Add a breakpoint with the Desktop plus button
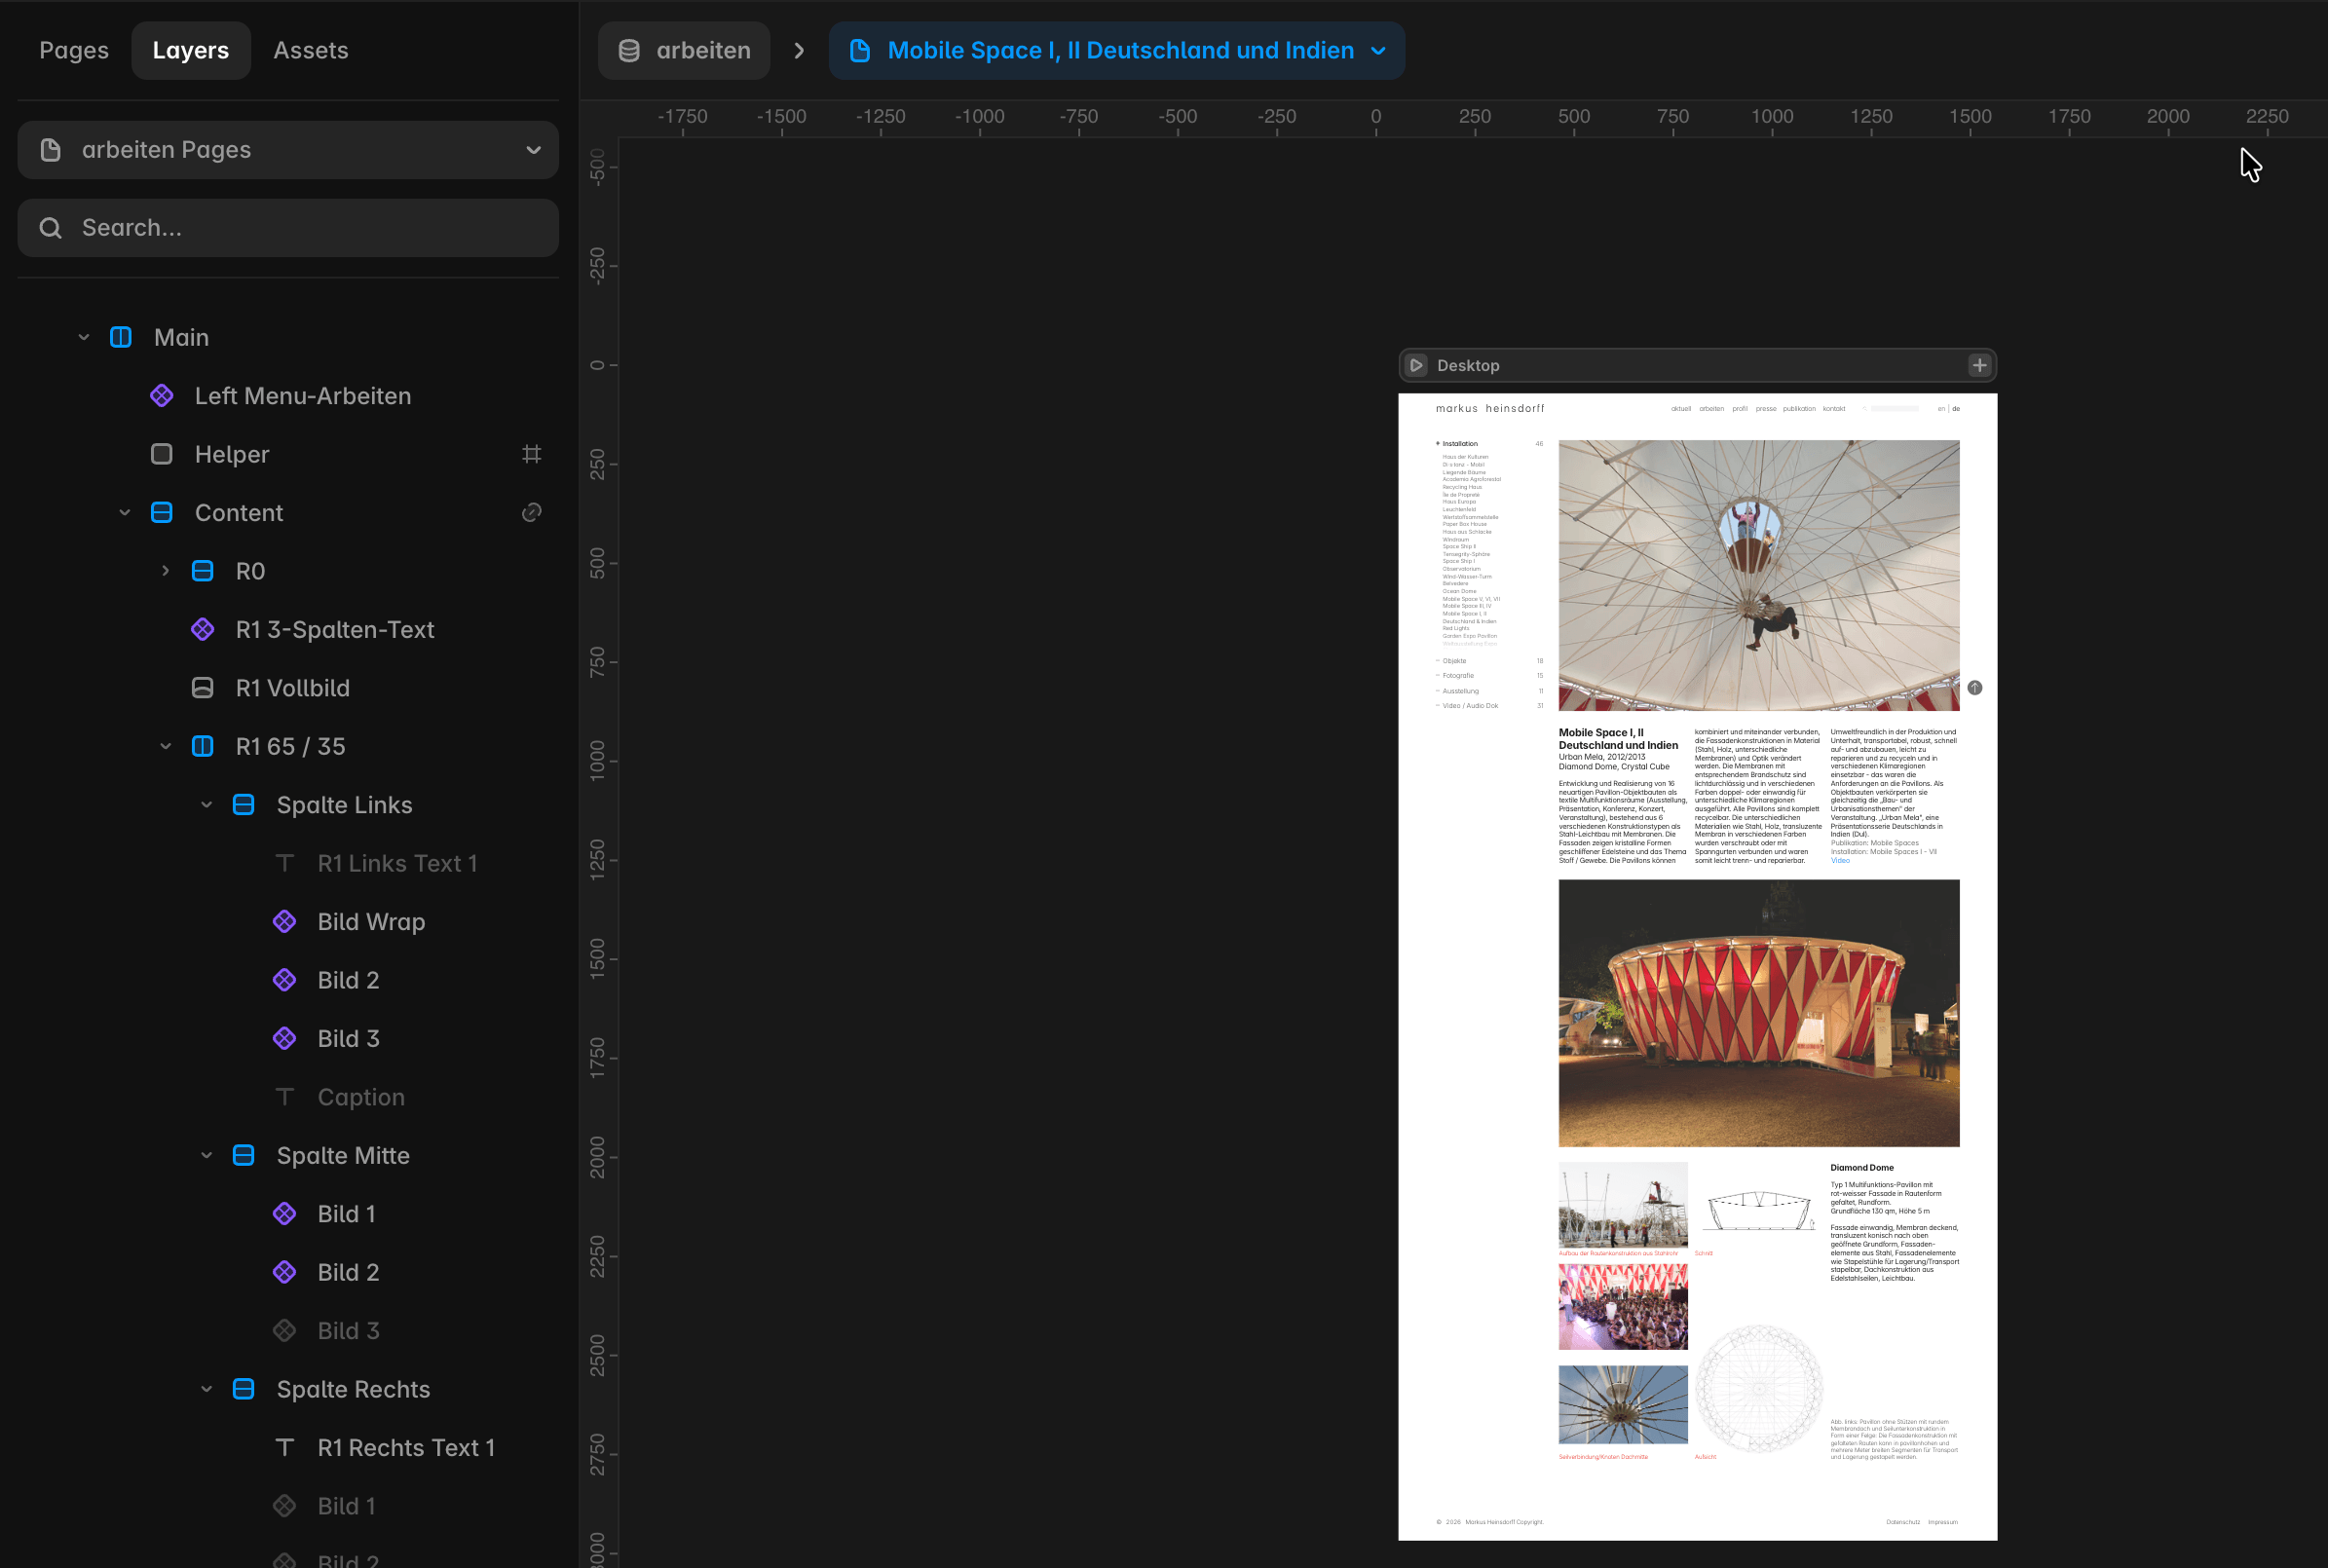This screenshot has width=2328, height=1568. click(x=1979, y=366)
